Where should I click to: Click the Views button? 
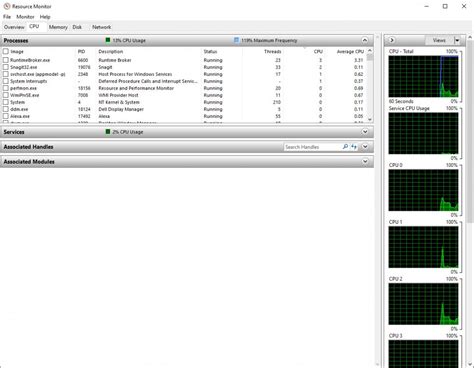pyautogui.click(x=439, y=40)
